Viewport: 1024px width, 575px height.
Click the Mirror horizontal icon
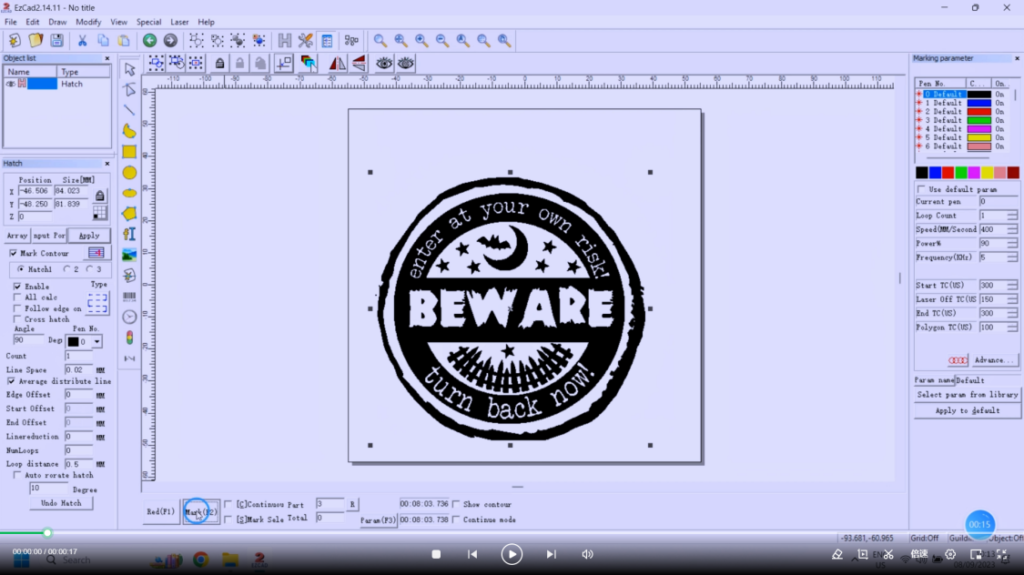click(337, 63)
